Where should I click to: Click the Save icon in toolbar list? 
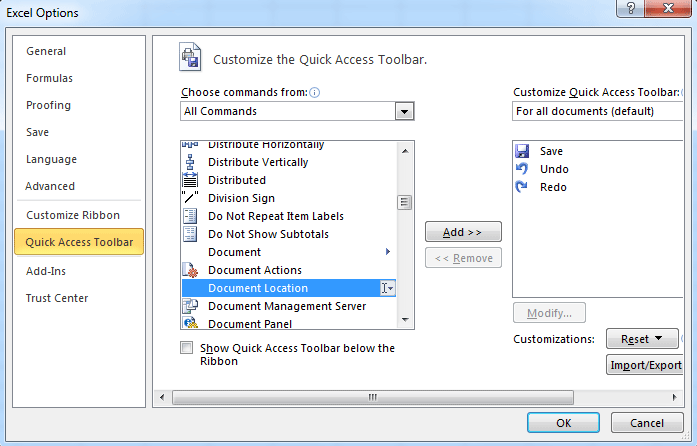click(522, 151)
